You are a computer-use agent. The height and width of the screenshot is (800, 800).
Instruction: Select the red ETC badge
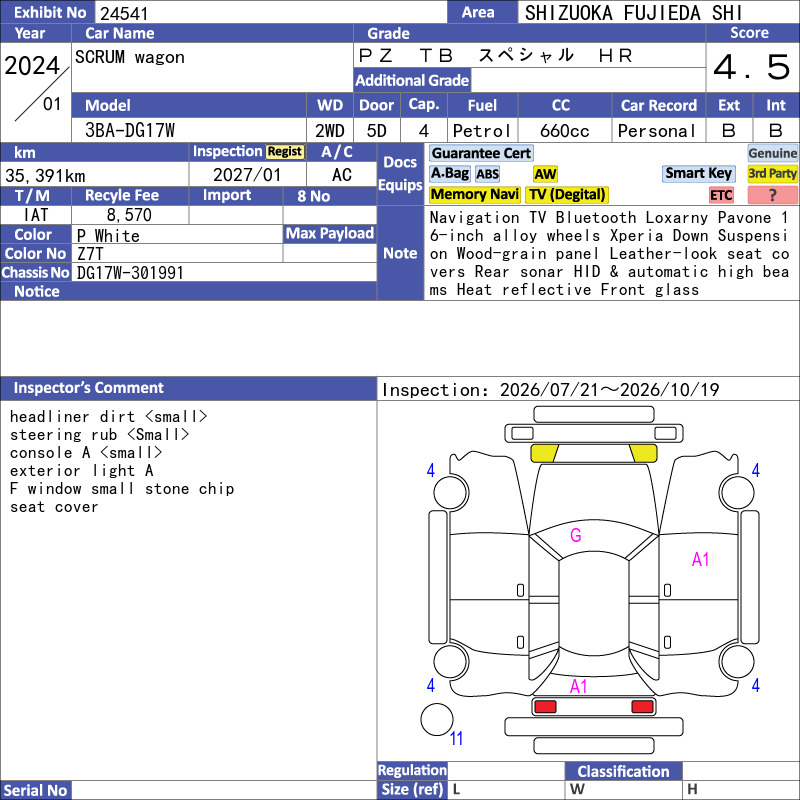(721, 195)
